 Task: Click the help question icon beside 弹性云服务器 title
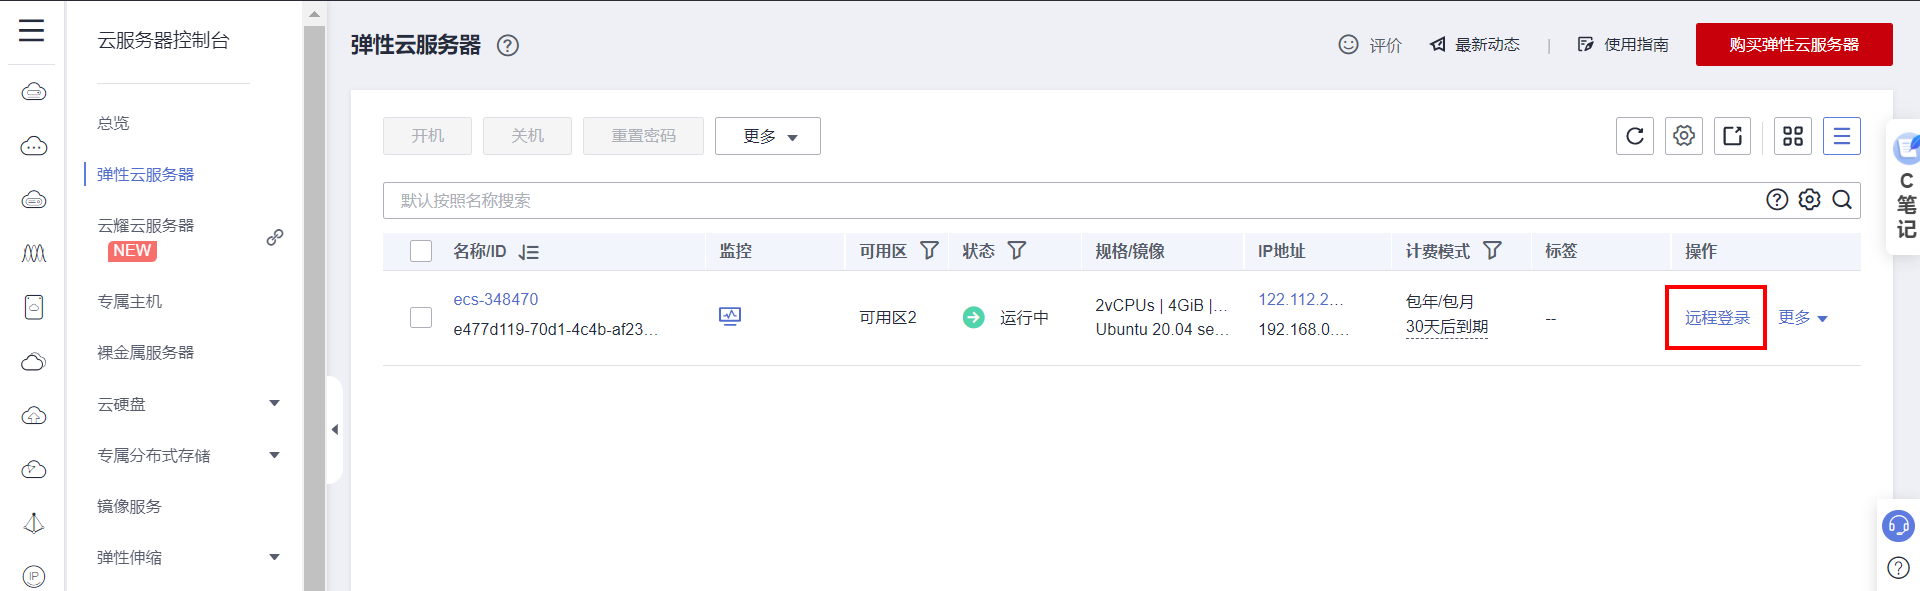[x=508, y=45]
